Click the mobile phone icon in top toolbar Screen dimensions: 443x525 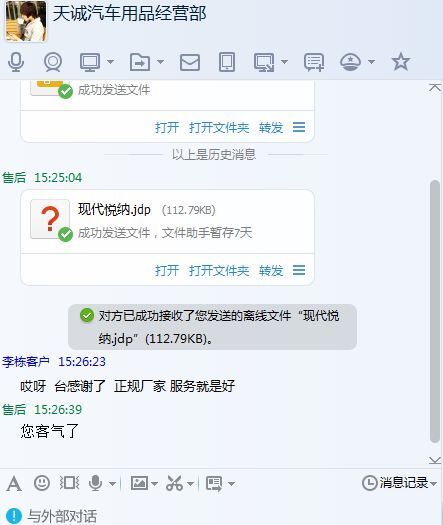227,62
